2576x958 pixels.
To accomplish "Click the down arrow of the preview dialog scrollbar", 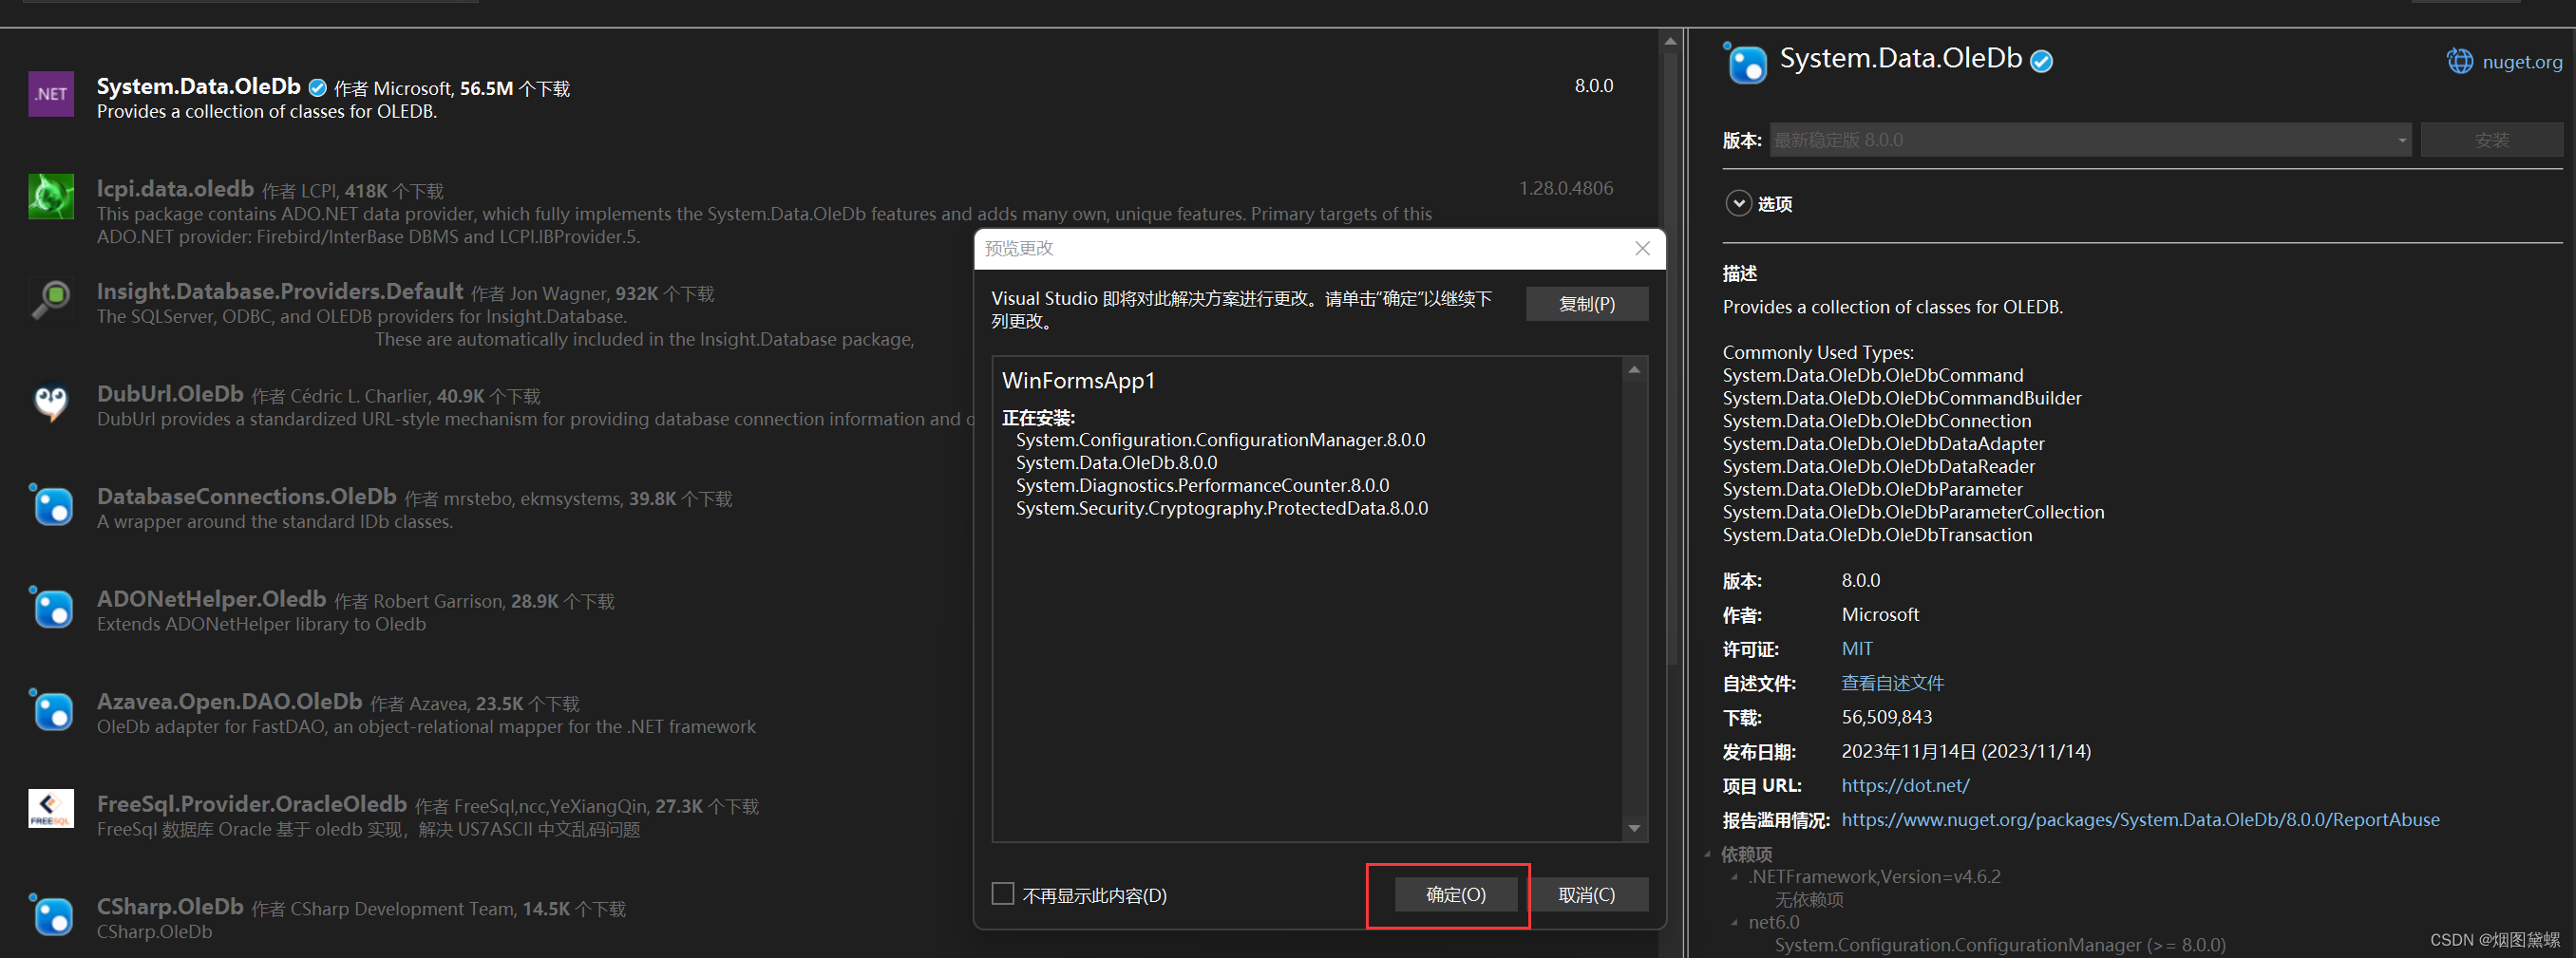I will pos(1634,828).
